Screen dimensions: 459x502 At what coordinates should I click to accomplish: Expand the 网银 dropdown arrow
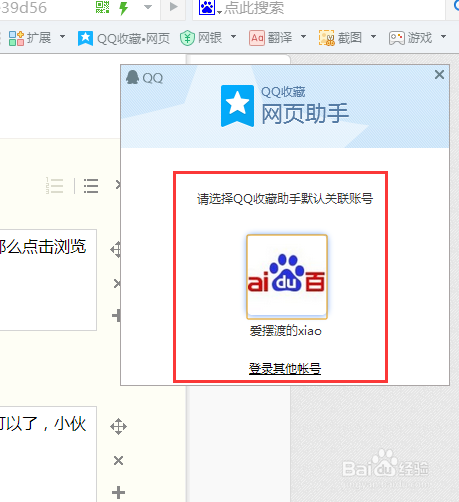click(233, 37)
